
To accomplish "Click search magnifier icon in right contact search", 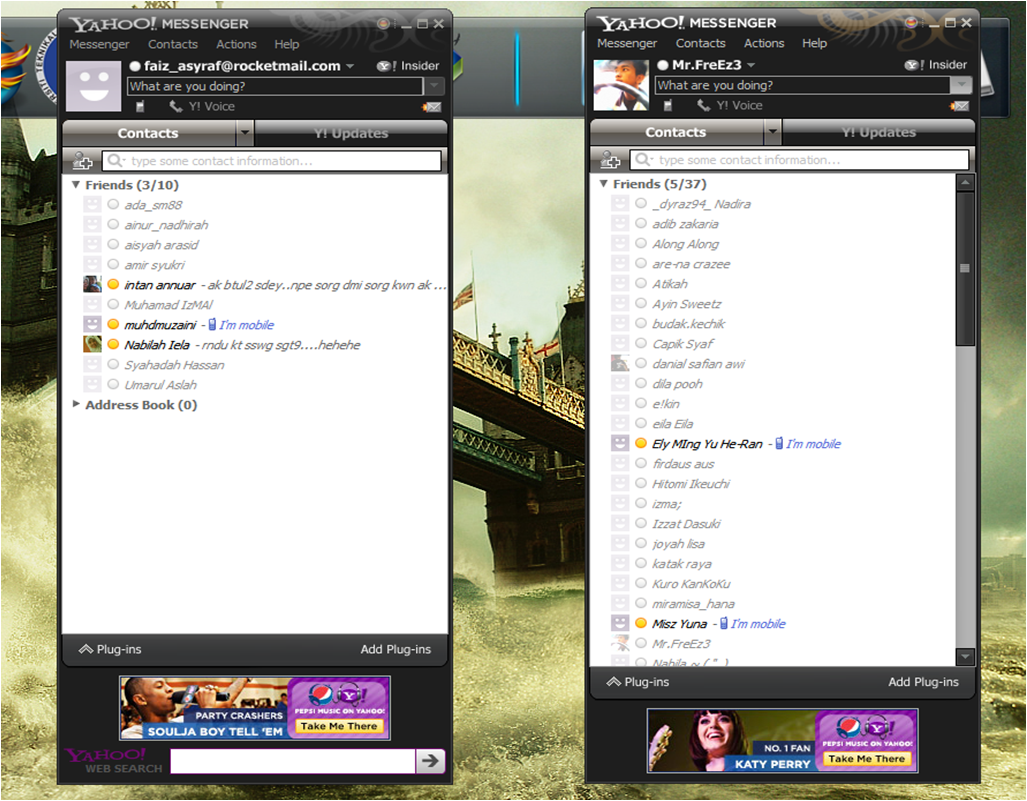I will 643,159.
